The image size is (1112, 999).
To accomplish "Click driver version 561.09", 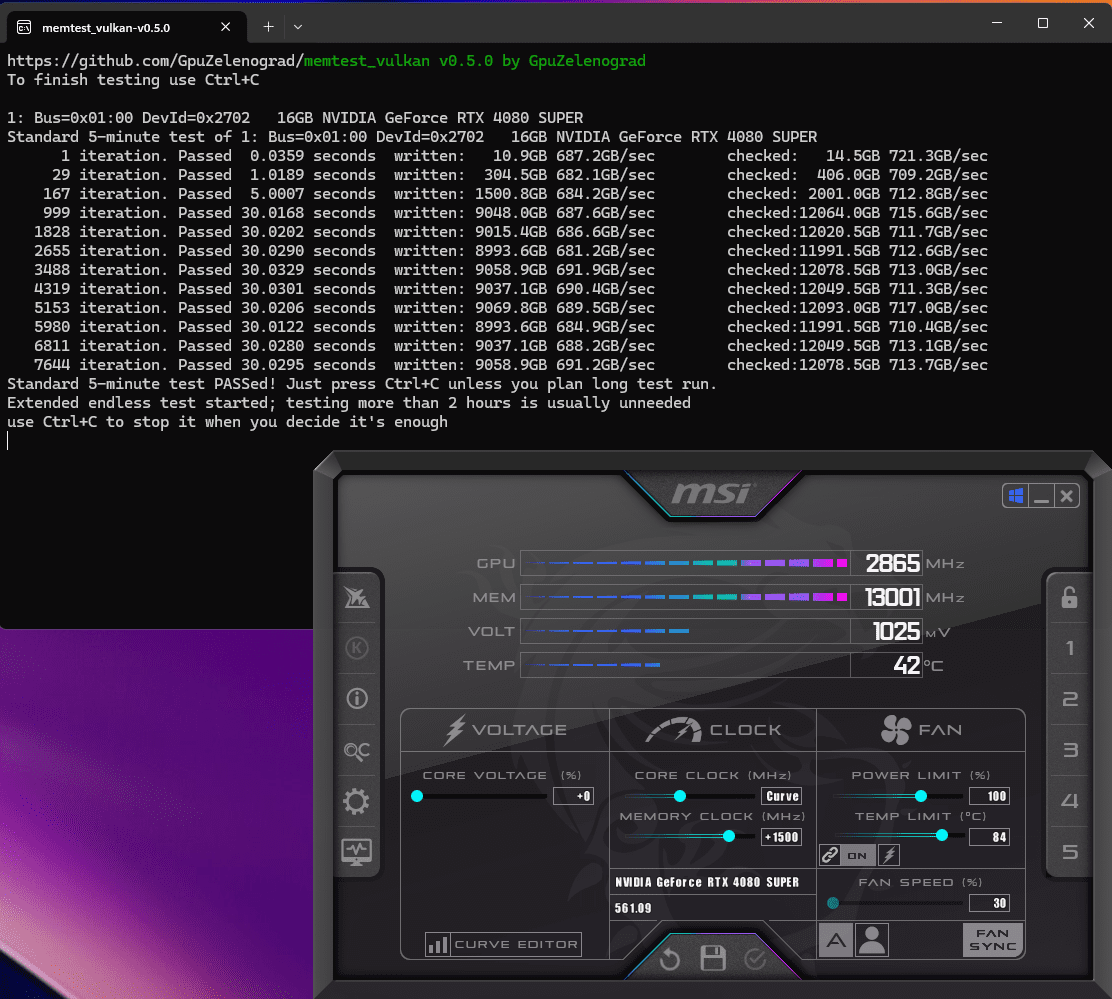I will (x=633, y=908).
